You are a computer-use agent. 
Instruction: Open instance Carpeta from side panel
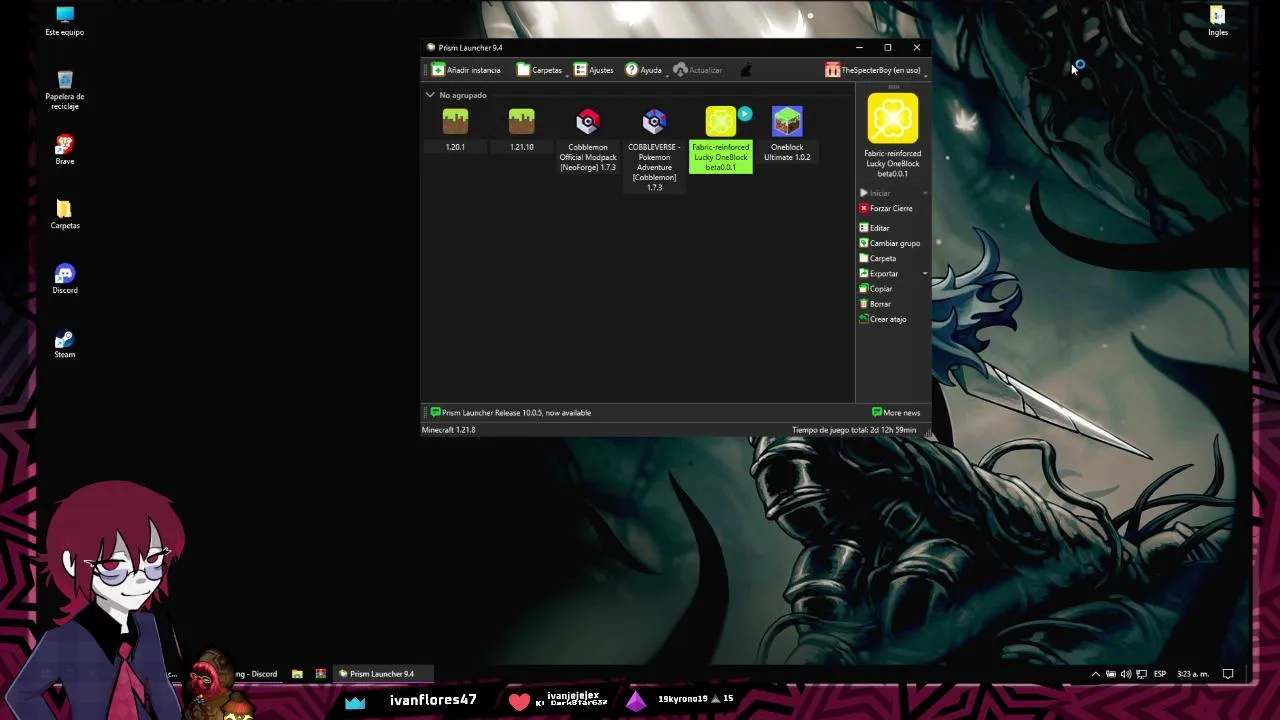click(x=878, y=258)
